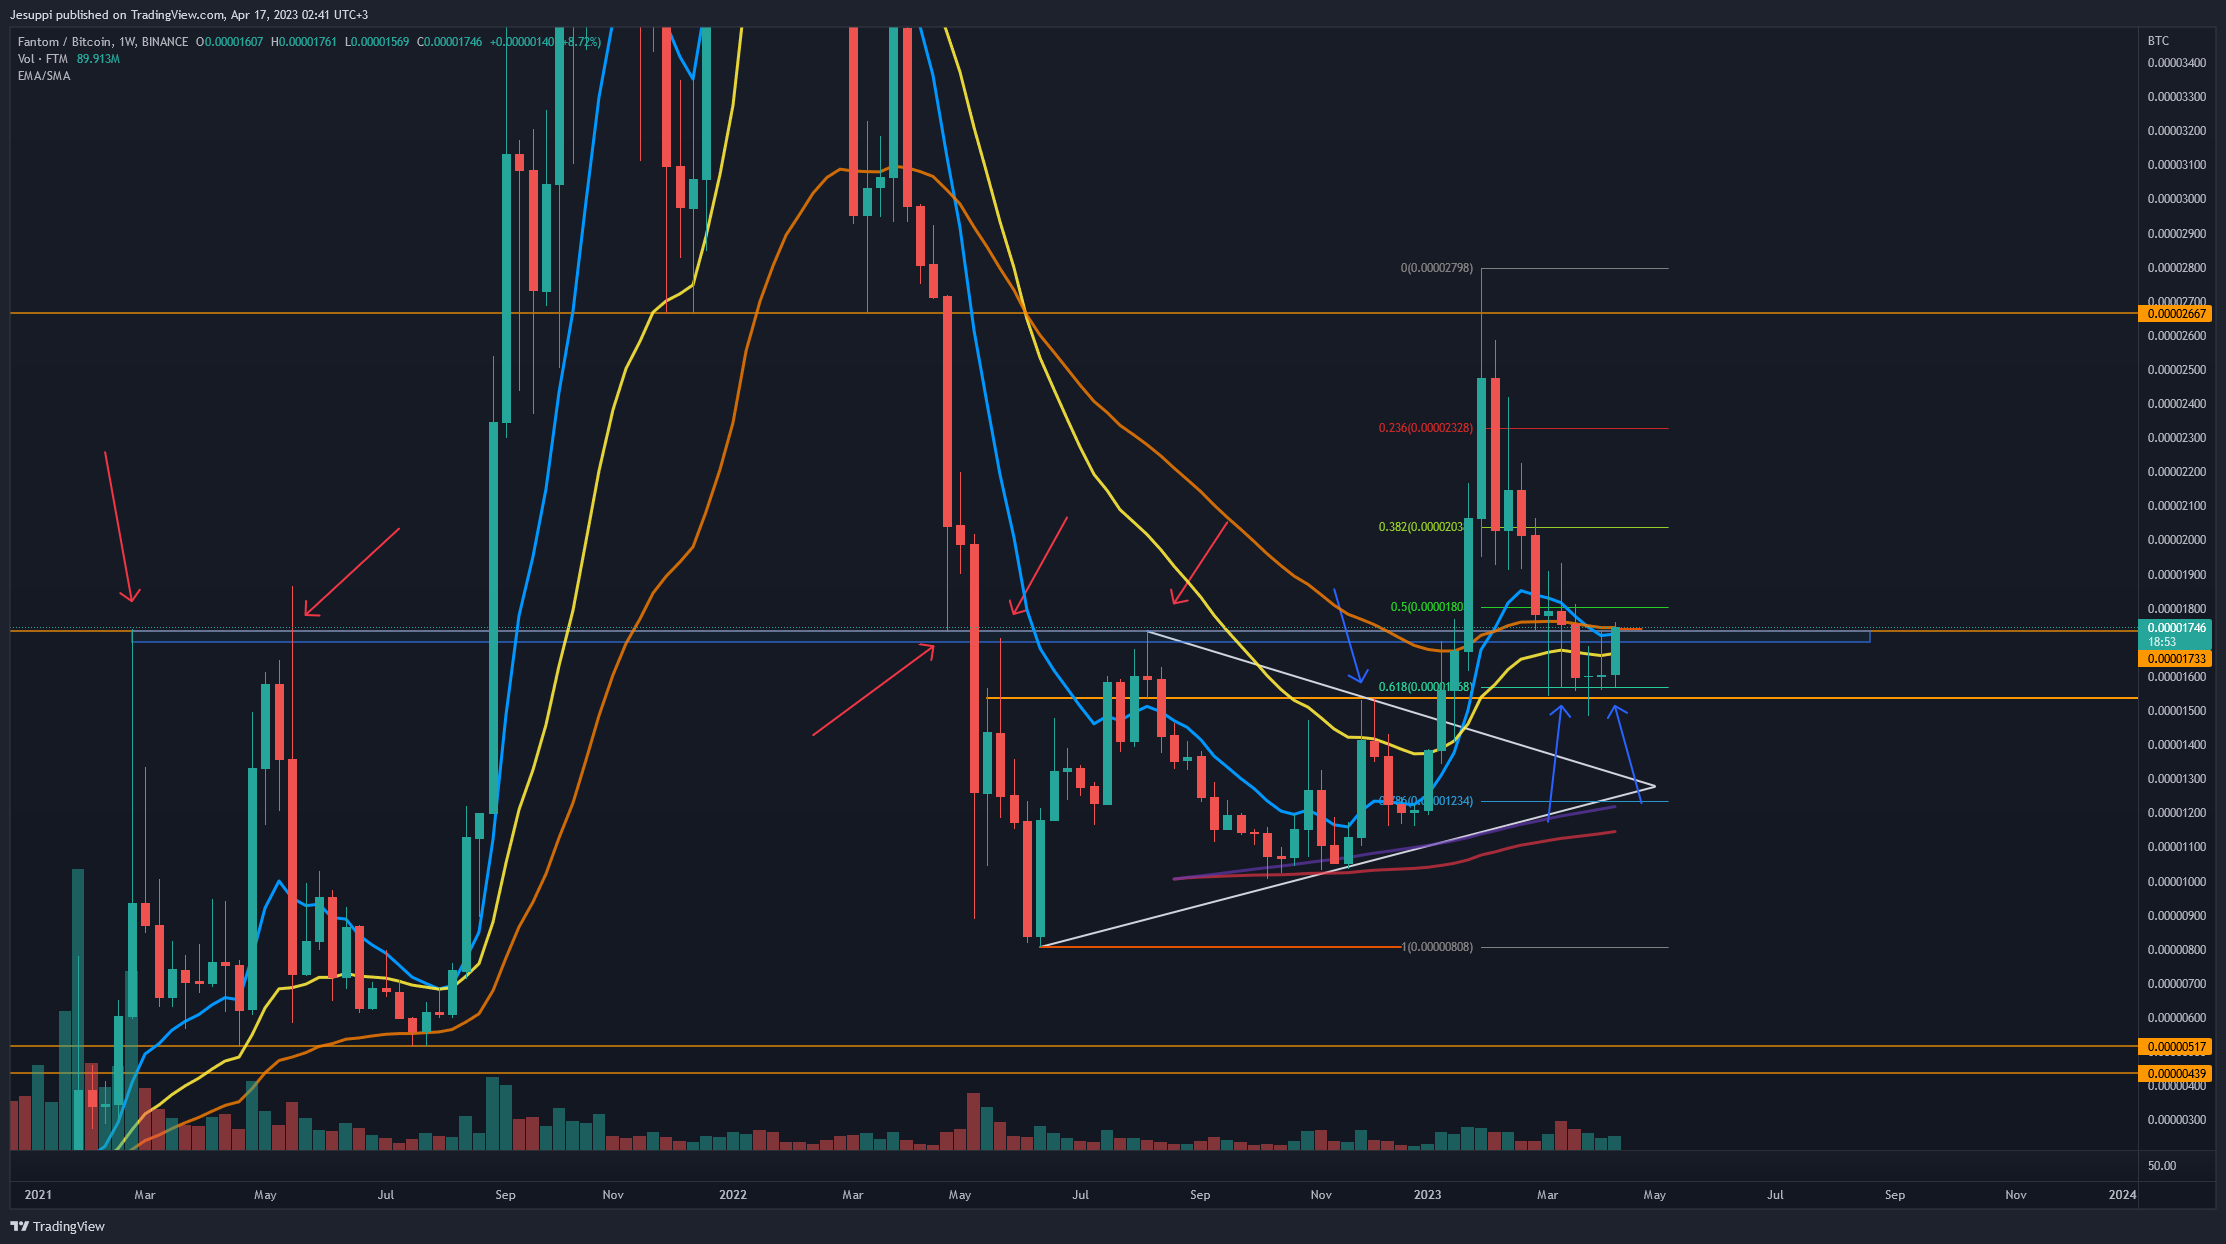Click the green current price label 0.00001746

[2174, 628]
